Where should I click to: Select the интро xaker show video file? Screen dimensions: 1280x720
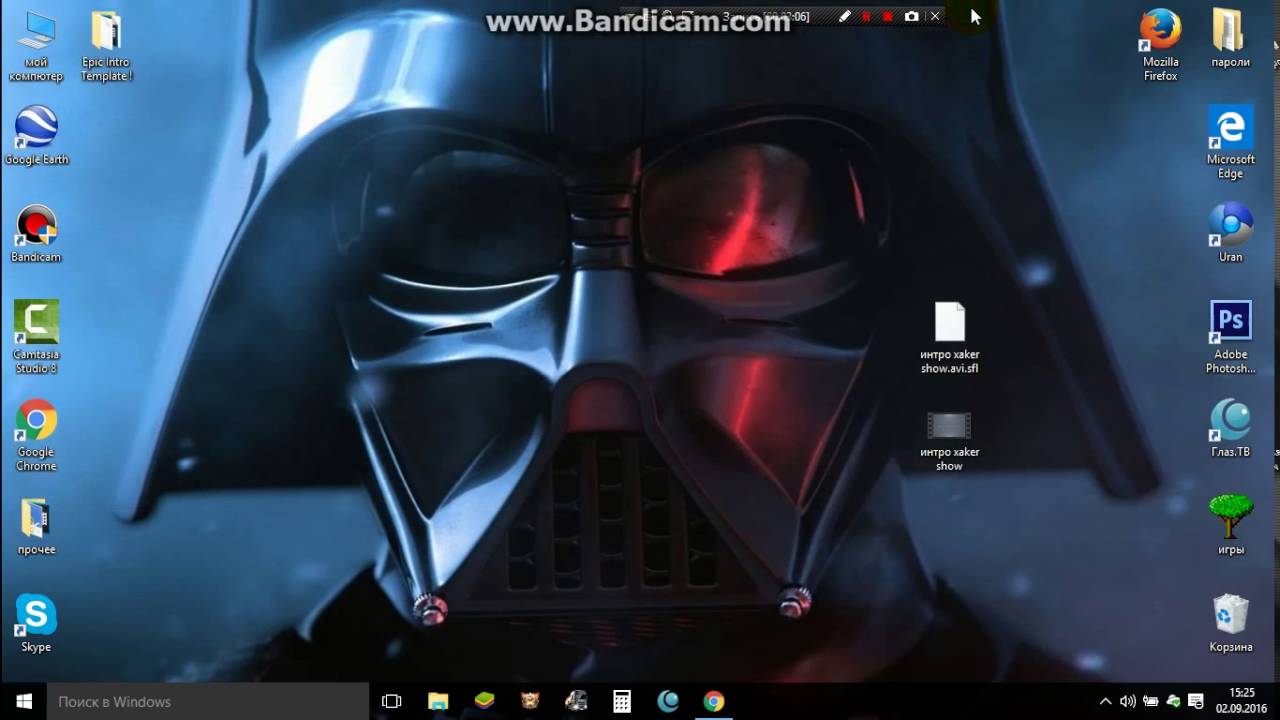(949, 441)
